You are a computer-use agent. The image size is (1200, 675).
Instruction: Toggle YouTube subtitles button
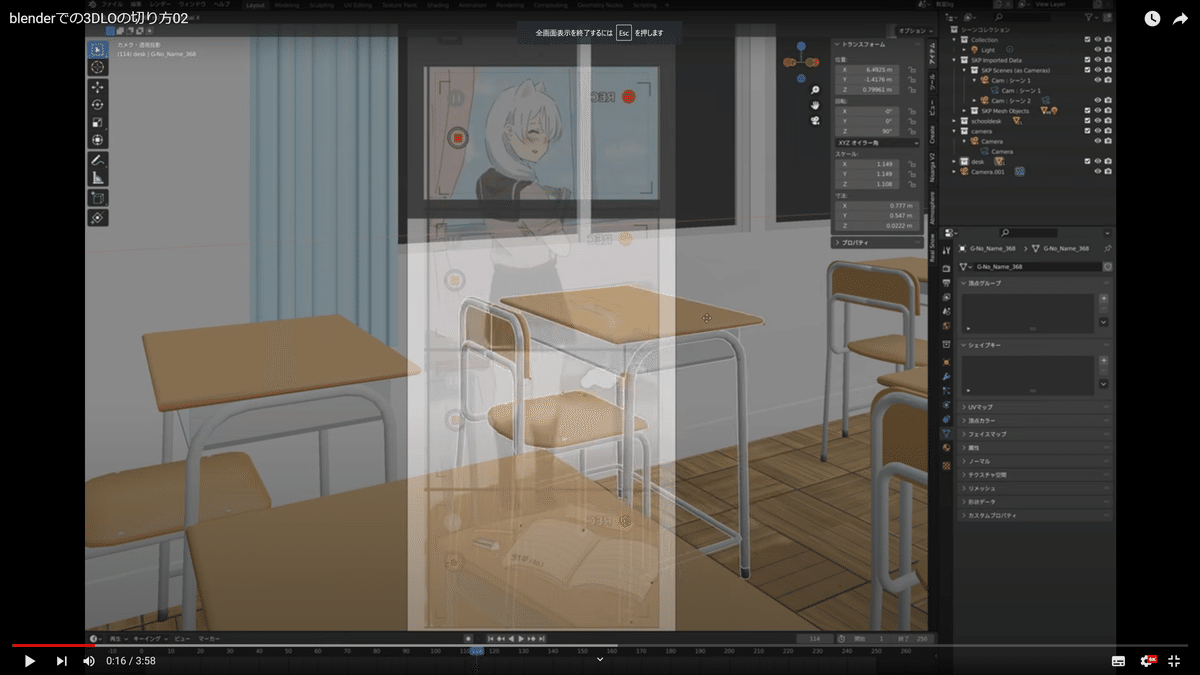[1119, 661]
